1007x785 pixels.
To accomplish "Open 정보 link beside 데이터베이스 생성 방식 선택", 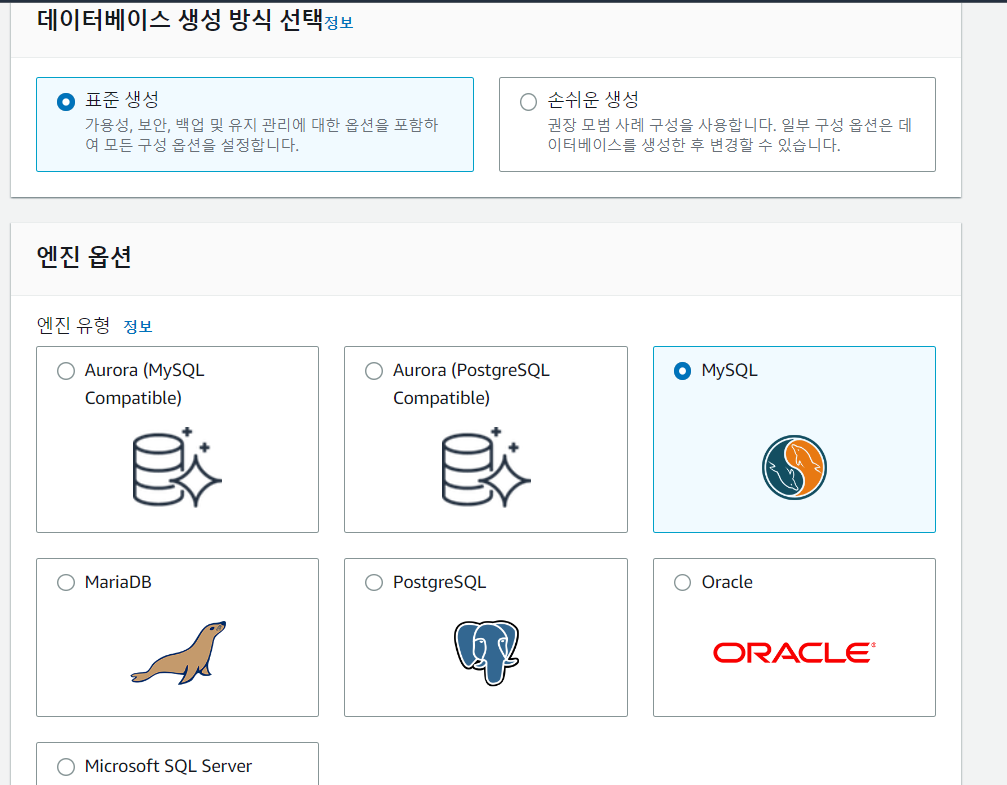I will (338, 22).
